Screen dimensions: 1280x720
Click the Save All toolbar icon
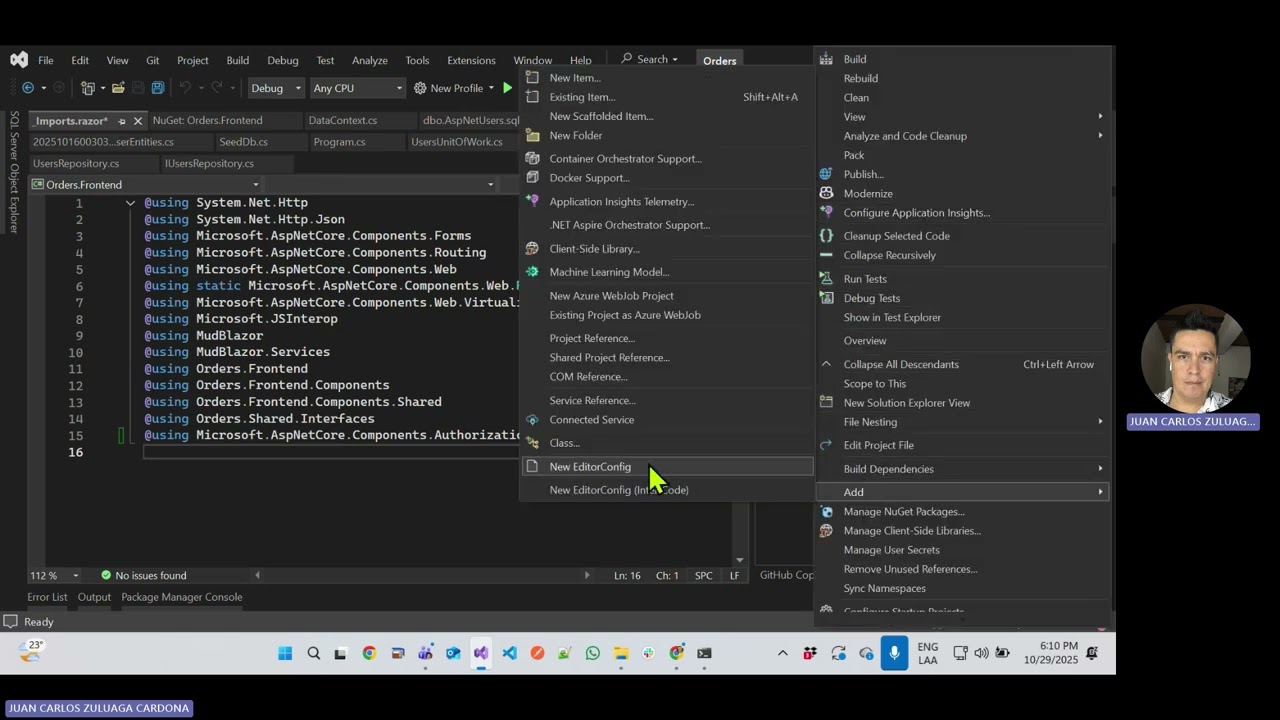coord(157,88)
